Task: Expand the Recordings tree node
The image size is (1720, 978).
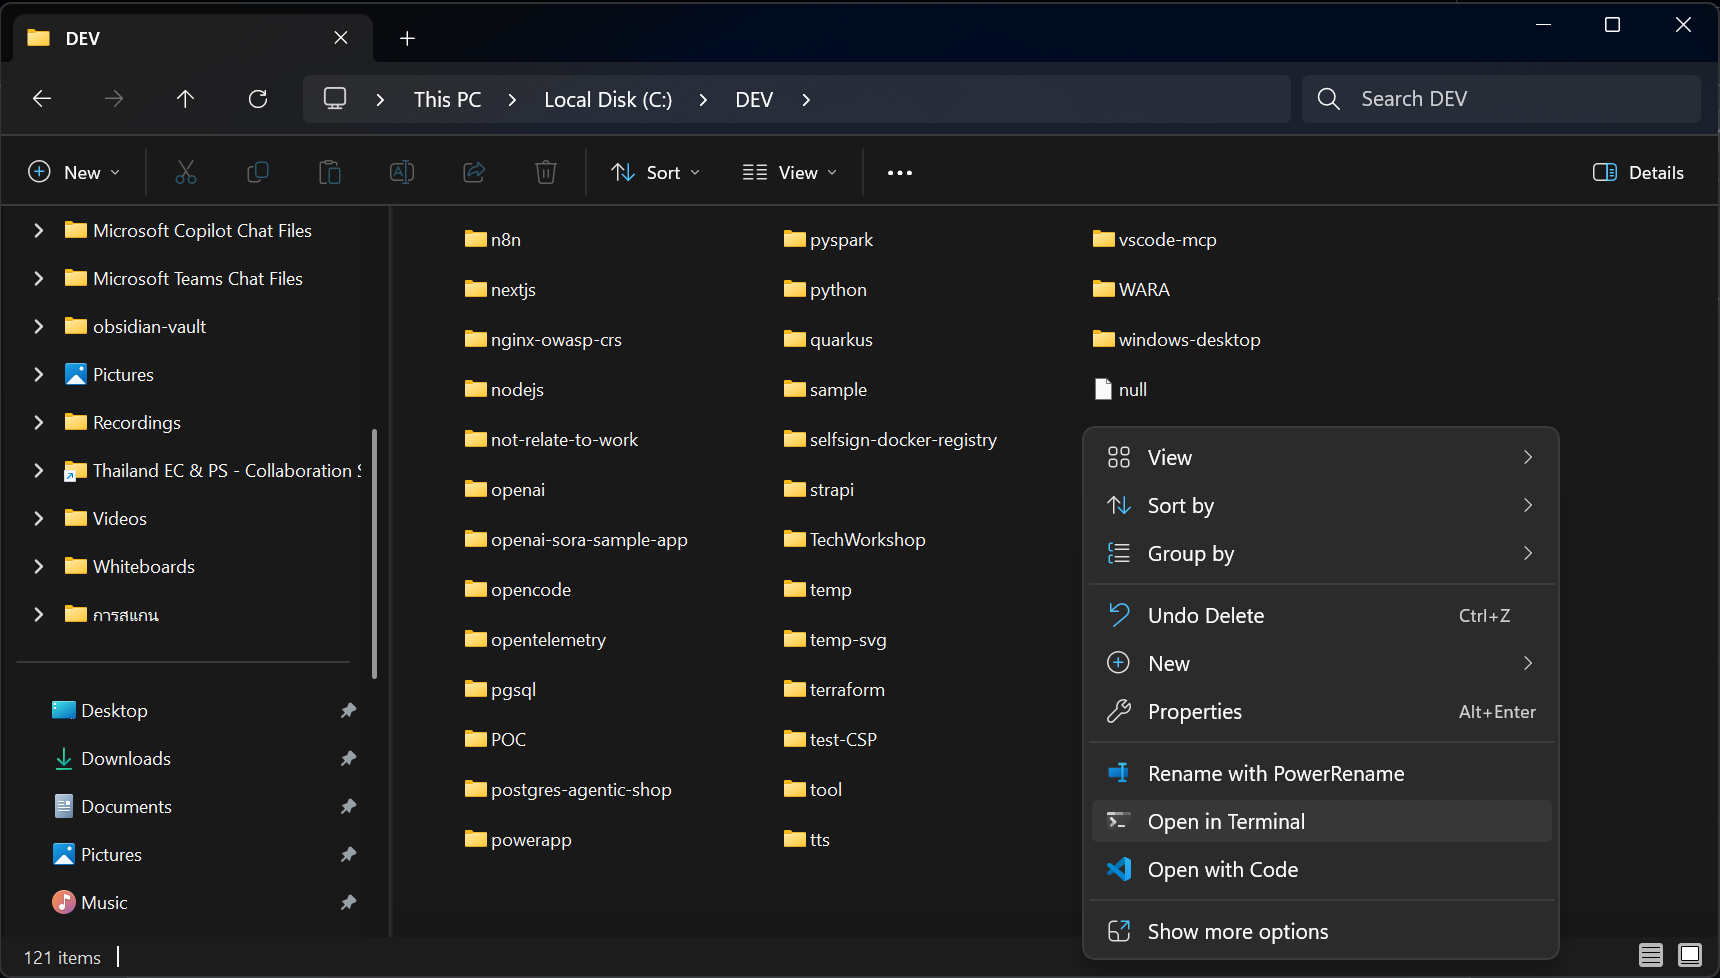Action: pyautogui.click(x=39, y=422)
